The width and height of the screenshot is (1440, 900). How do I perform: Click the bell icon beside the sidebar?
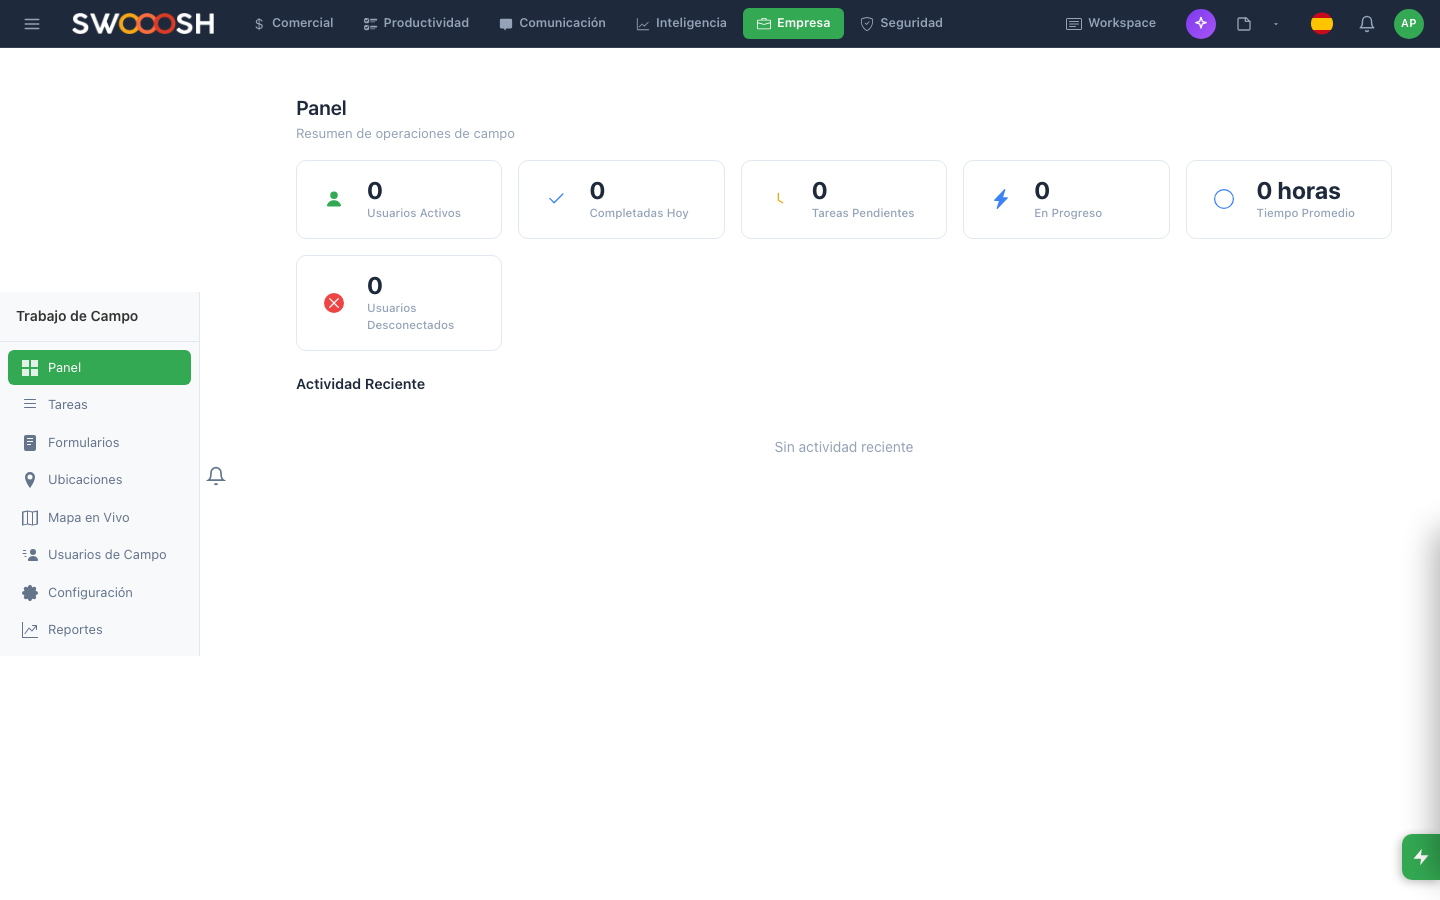pos(216,476)
